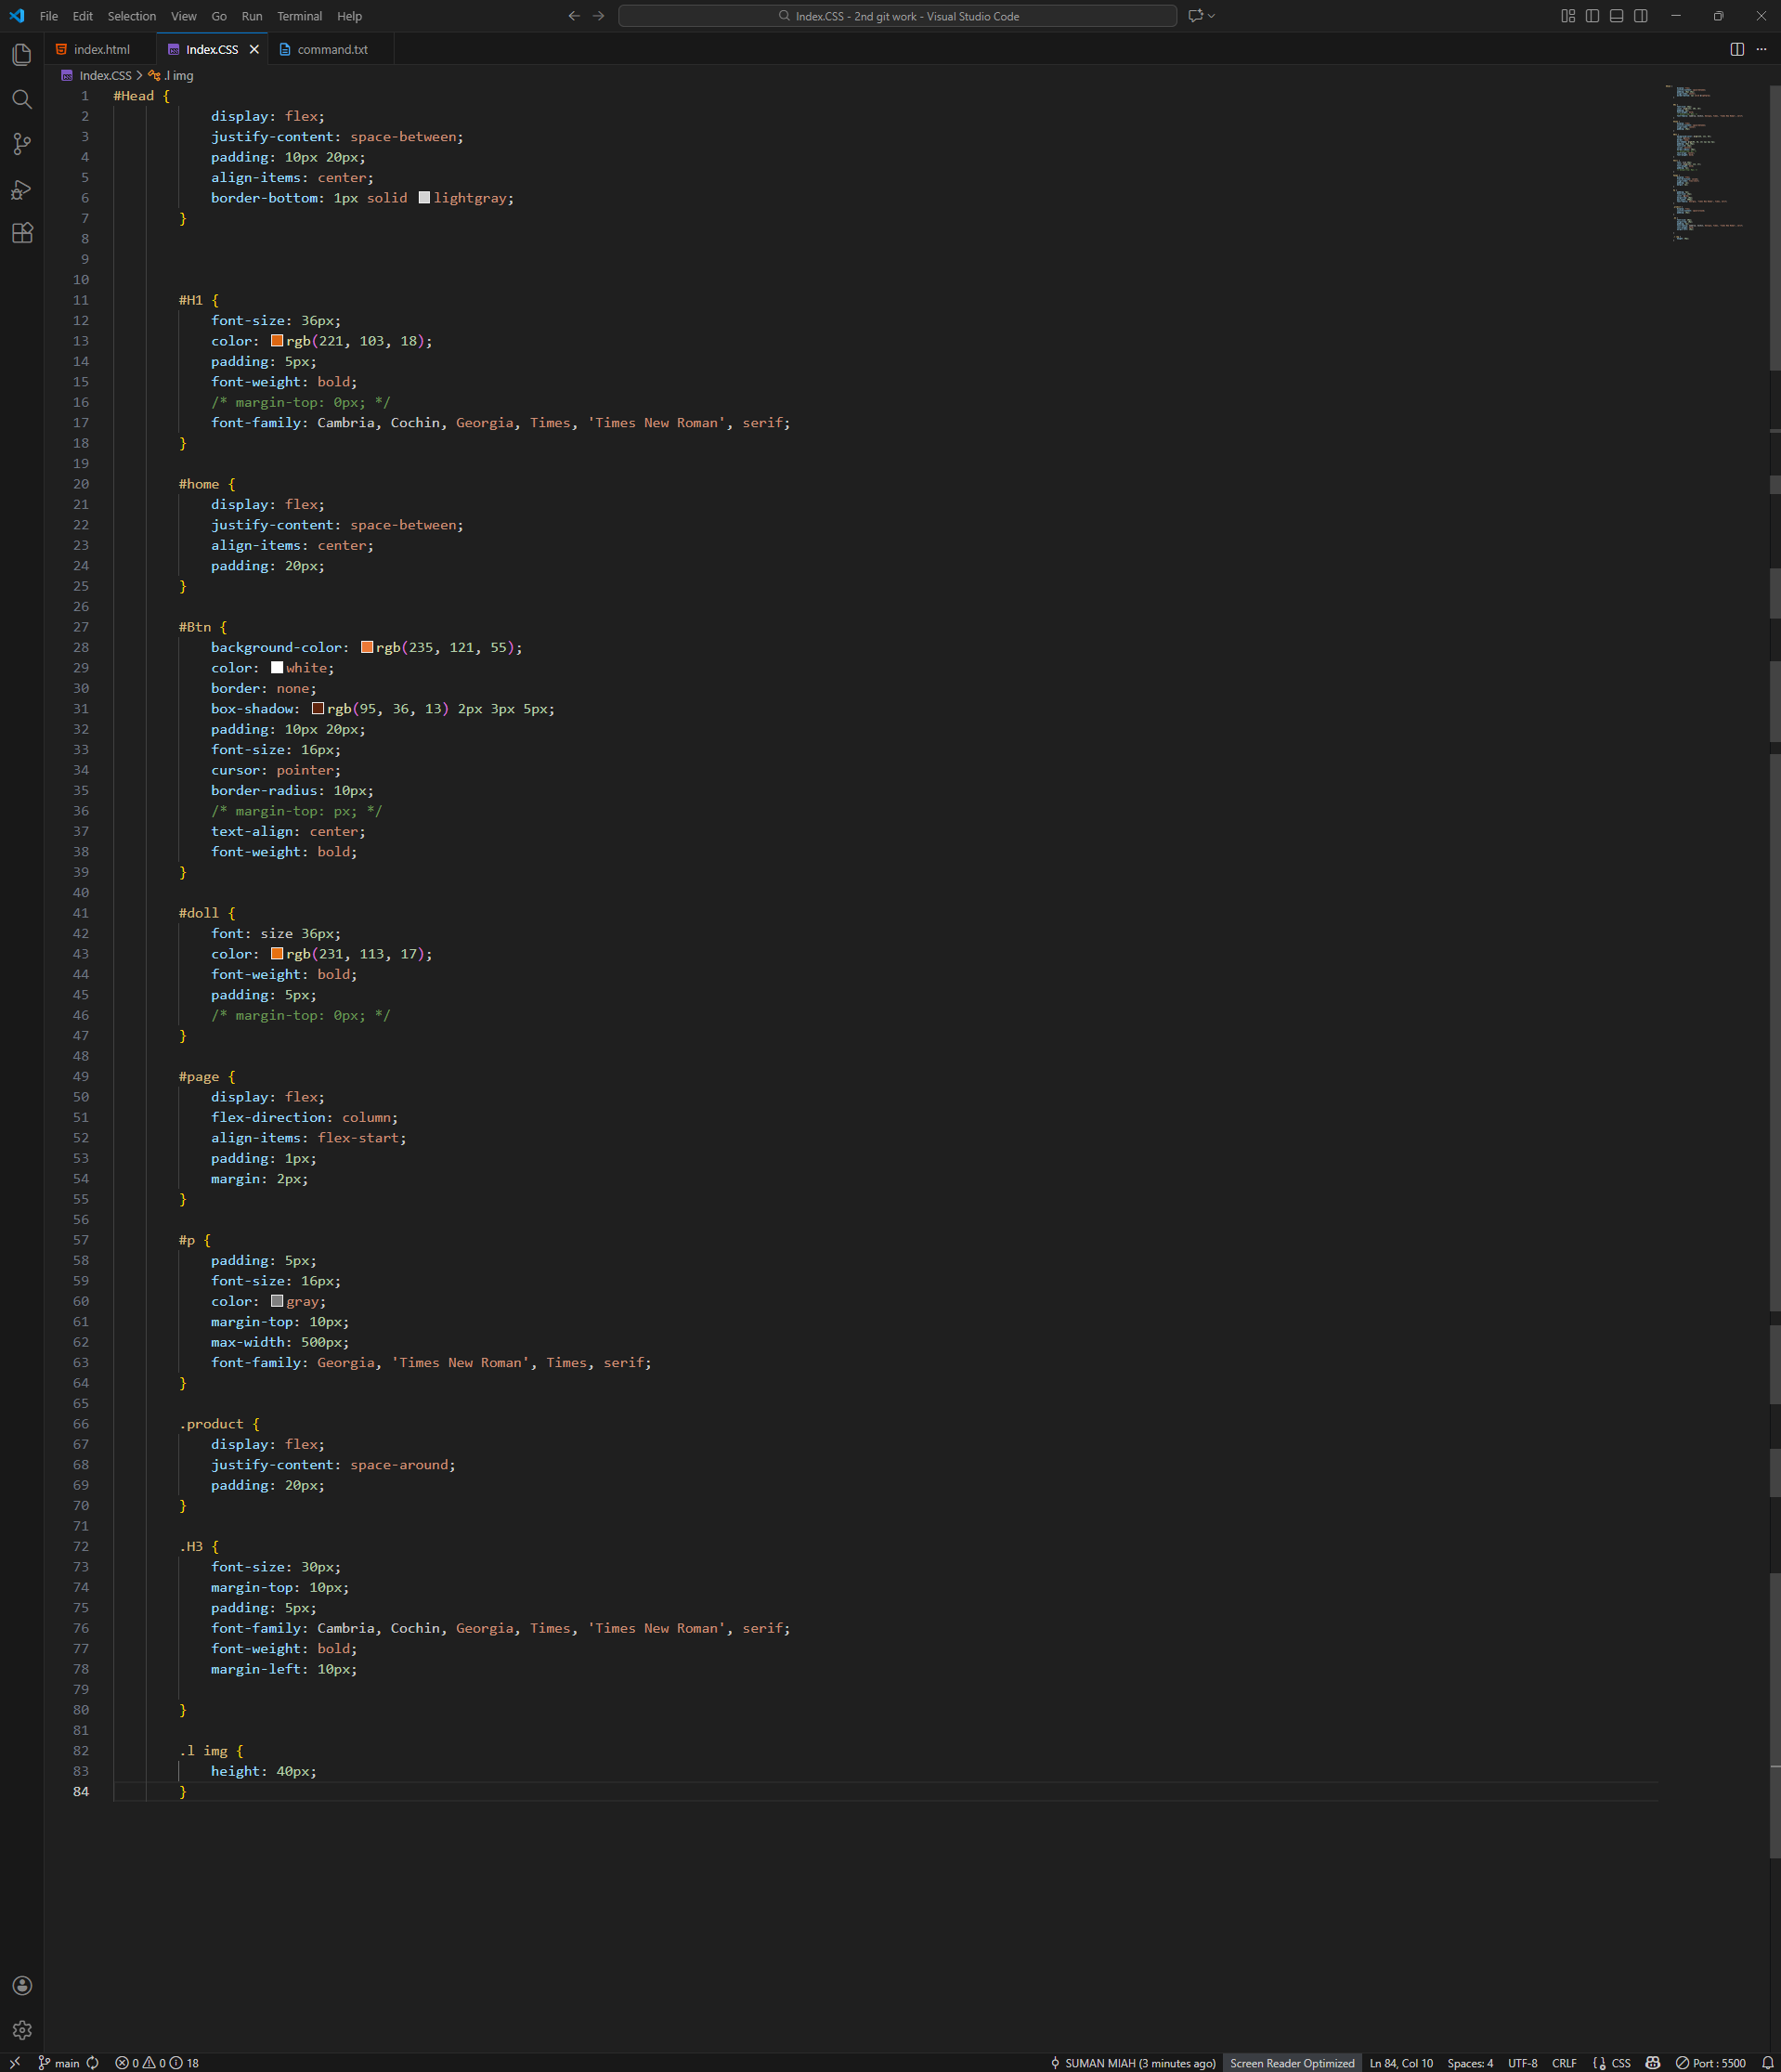Click the Manage gear icon
The width and height of the screenshot is (1781, 2072).
(x=22, y=2030)
